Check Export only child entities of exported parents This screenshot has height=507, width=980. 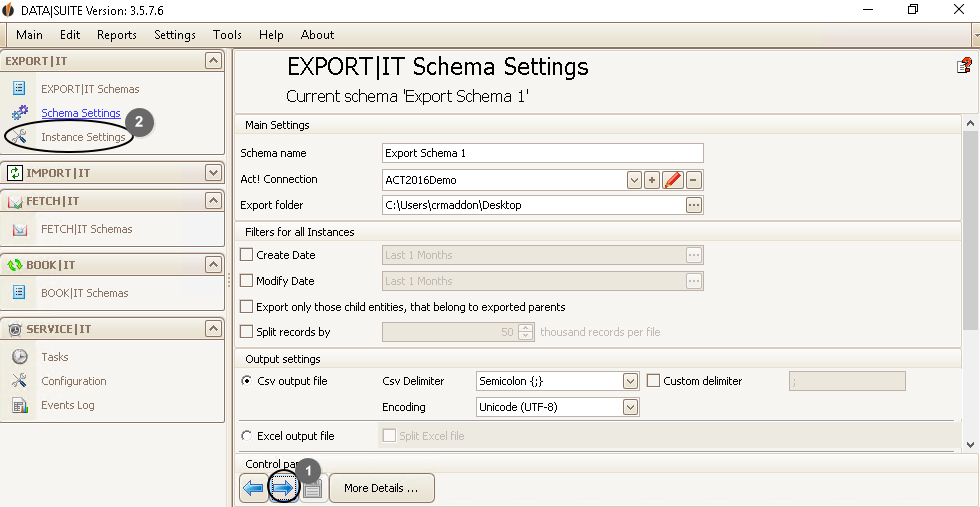pyautogui.click(x=247, y=306)
